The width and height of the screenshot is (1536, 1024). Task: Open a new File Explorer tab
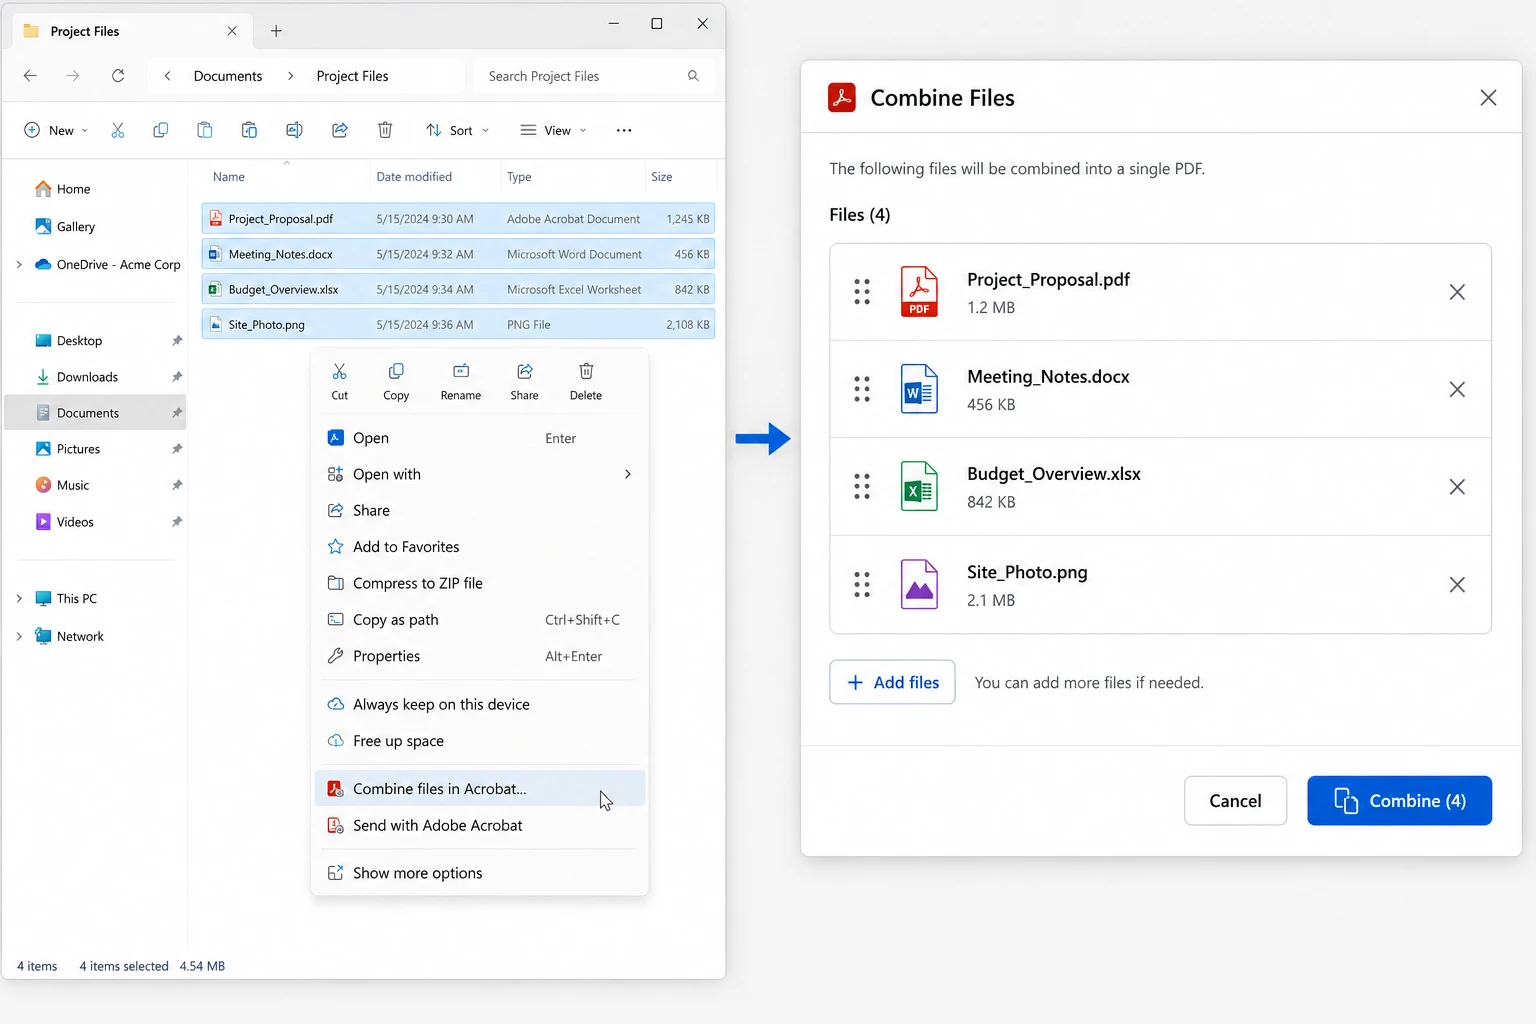(x=276, y=31)
